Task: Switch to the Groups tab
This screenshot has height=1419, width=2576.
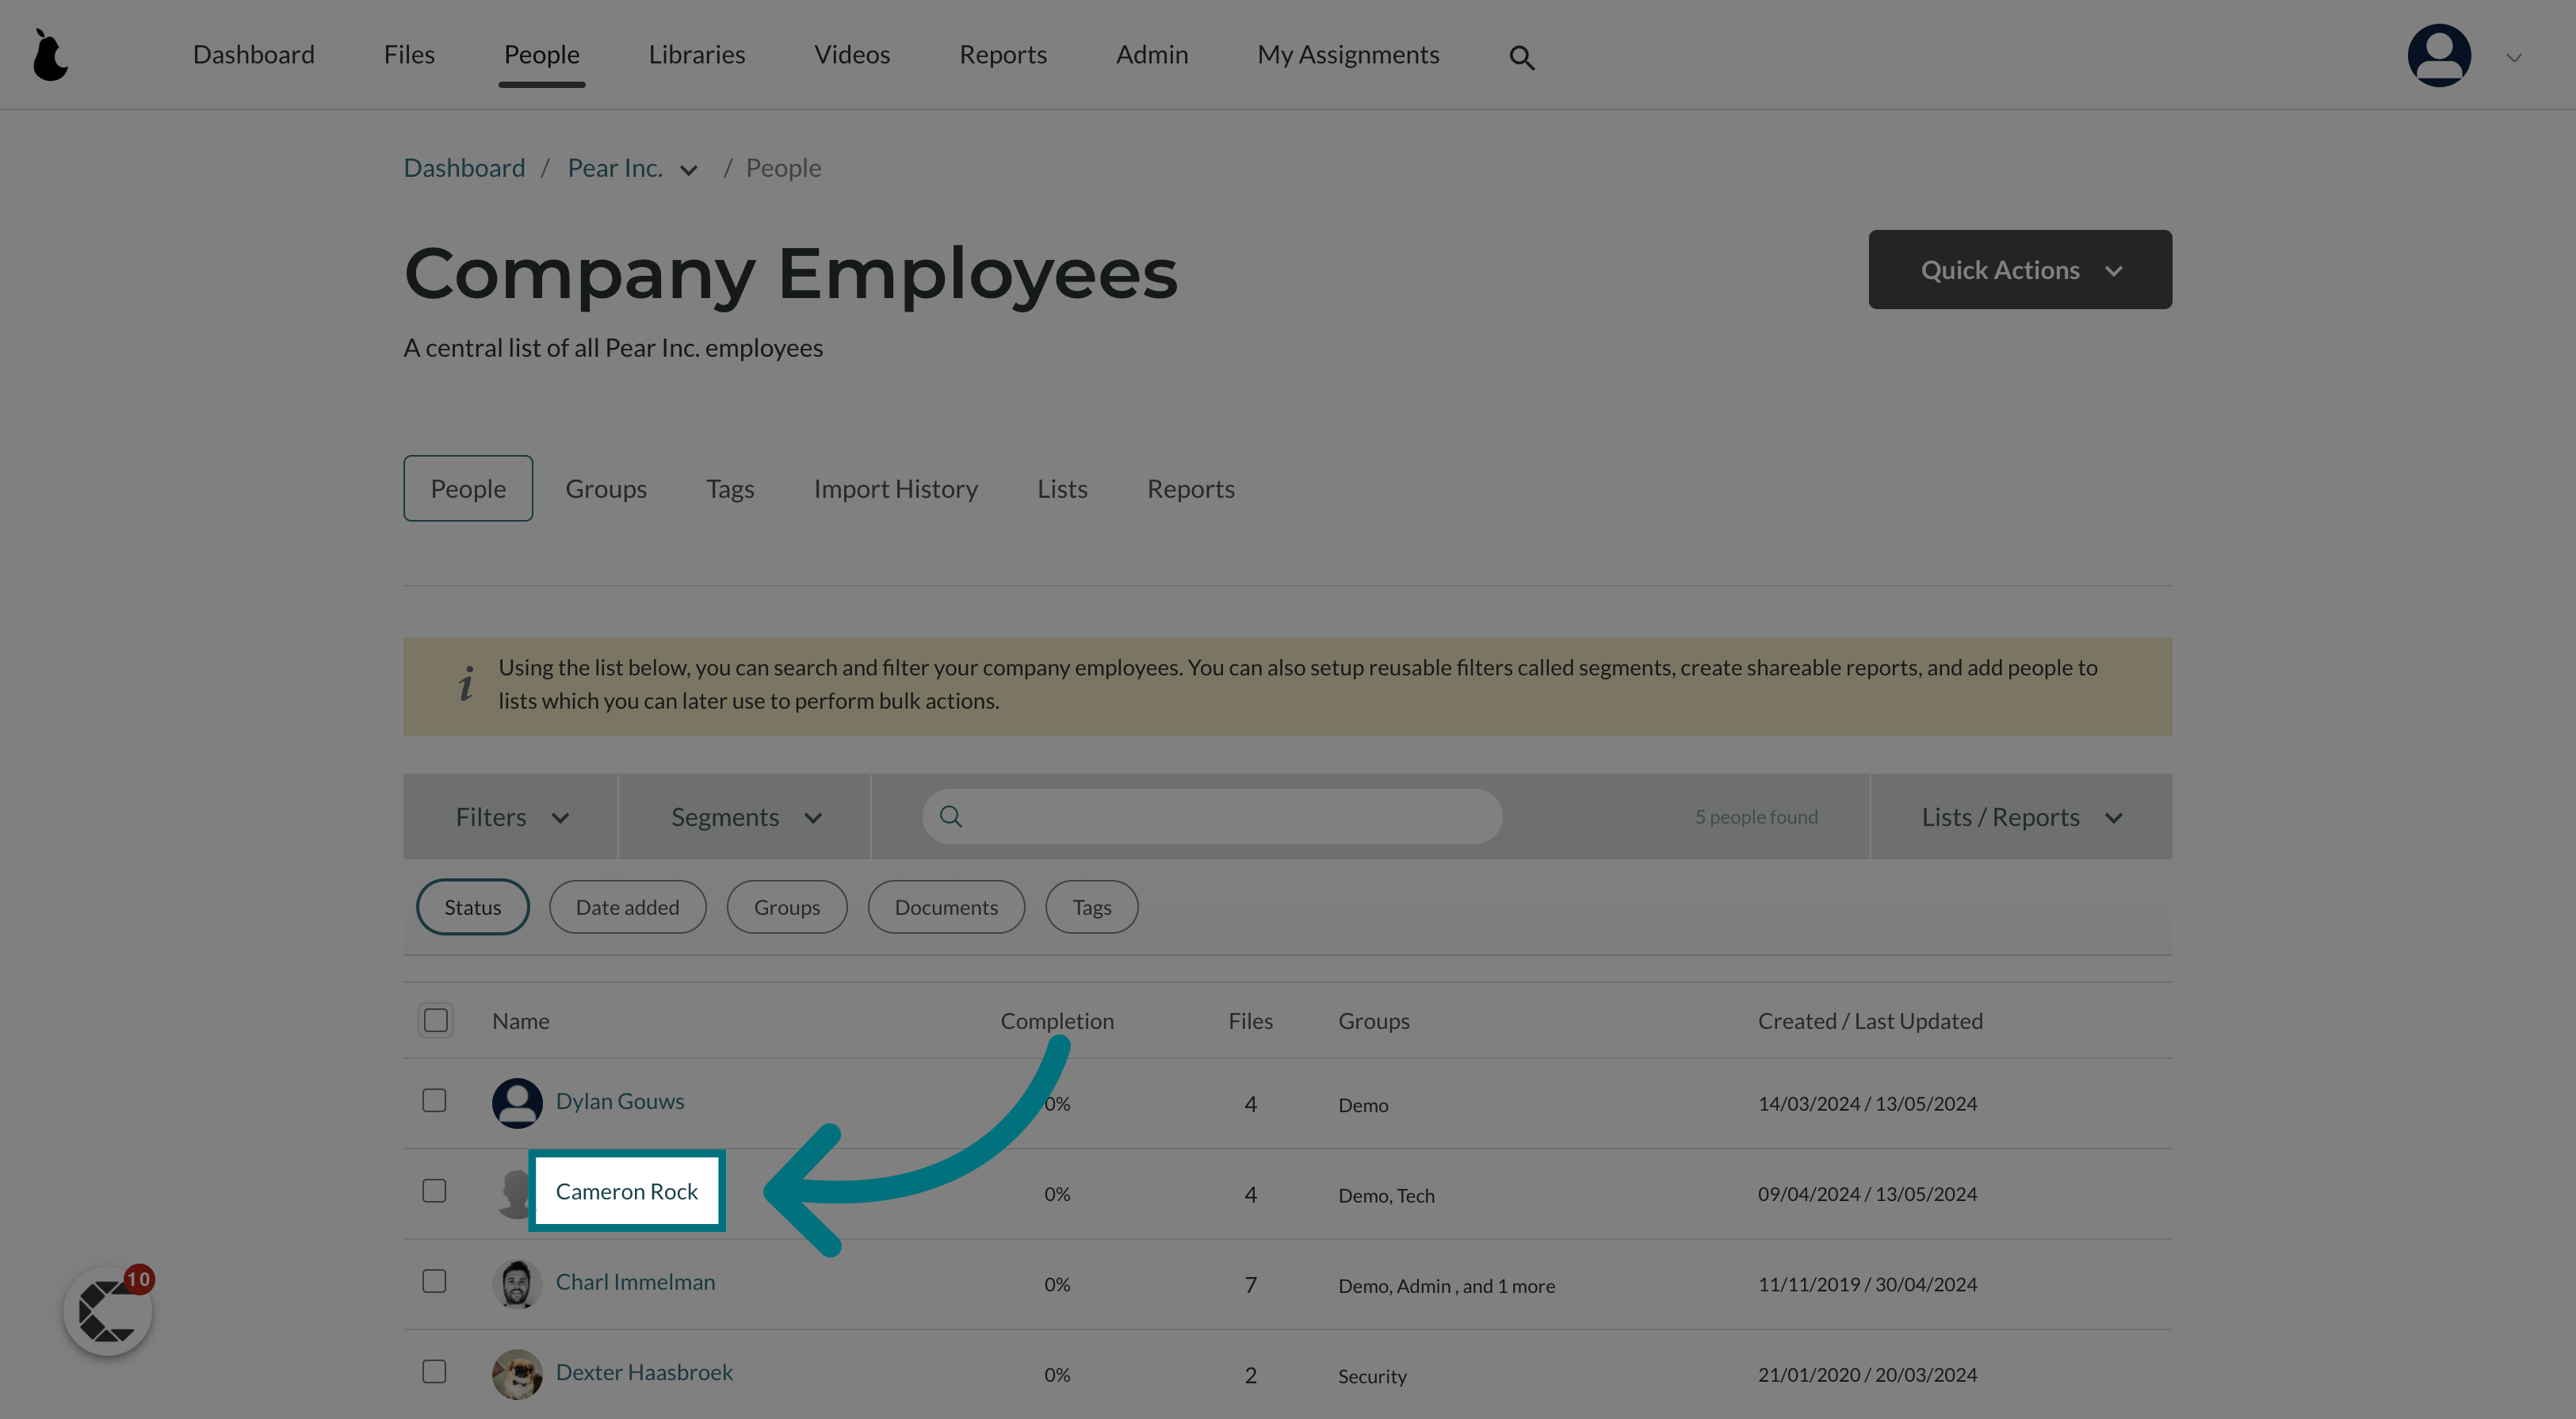Action: [x=604, y=488]
